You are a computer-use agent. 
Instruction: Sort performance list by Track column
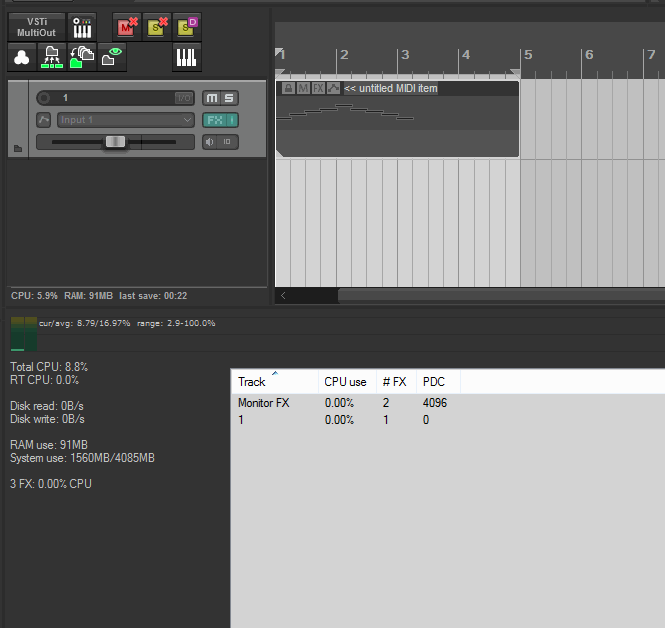[275, 382]
